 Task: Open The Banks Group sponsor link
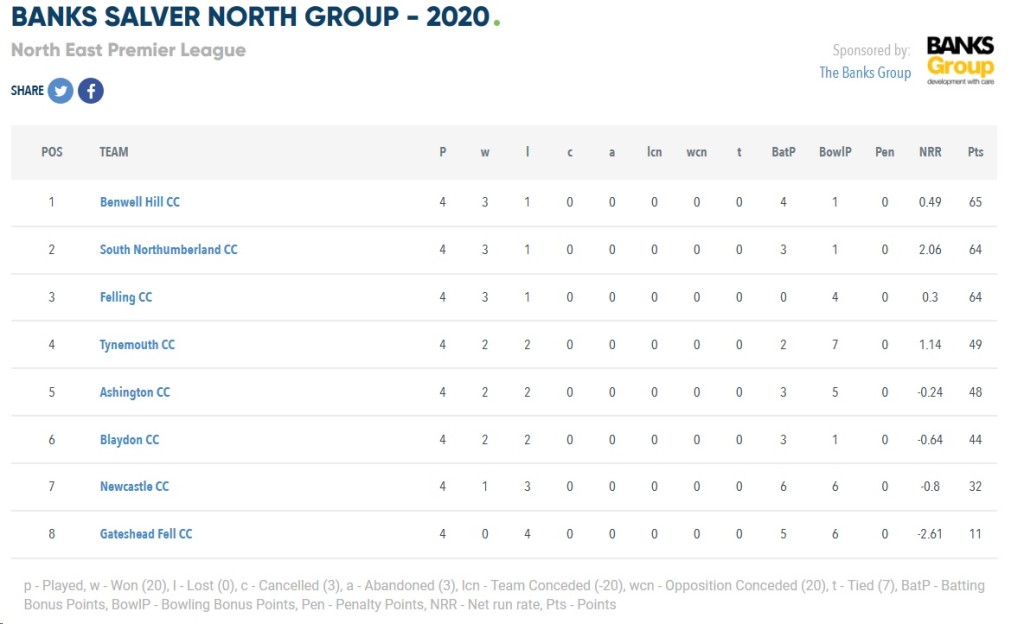pyautogui.click(x=865, y=72)
